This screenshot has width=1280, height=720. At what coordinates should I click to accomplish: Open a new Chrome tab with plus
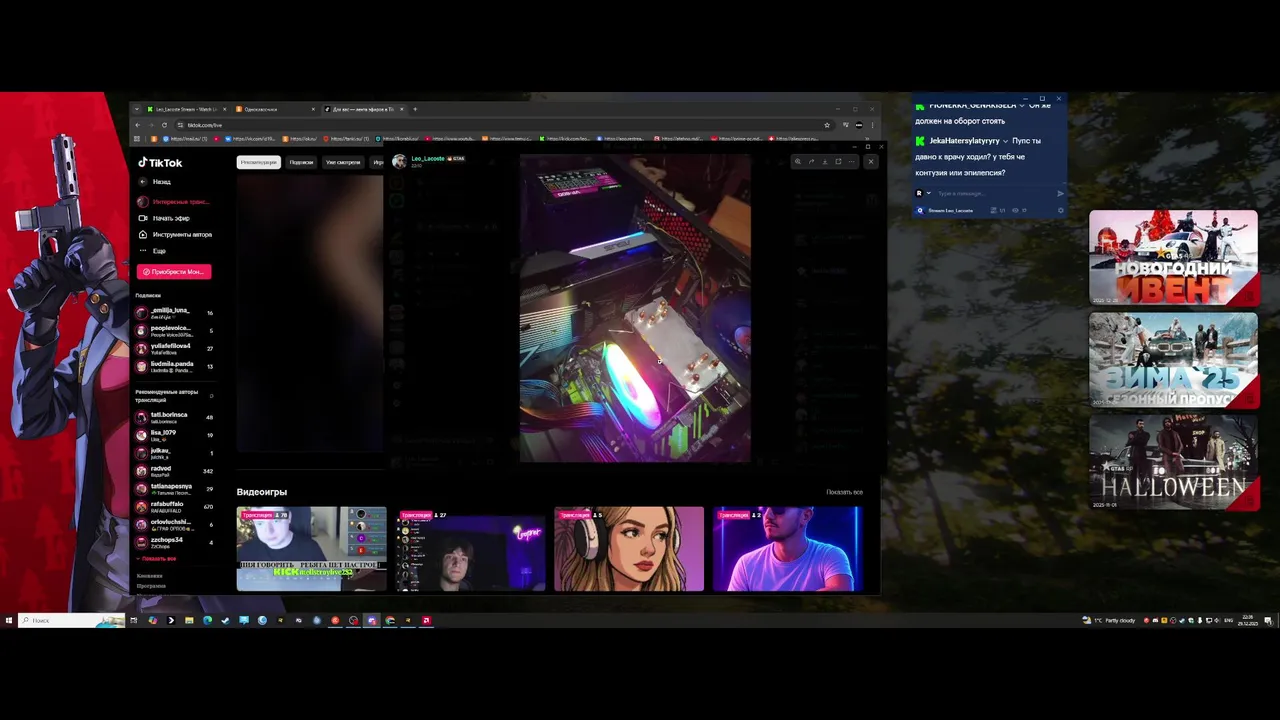click(x=415, y=109)
